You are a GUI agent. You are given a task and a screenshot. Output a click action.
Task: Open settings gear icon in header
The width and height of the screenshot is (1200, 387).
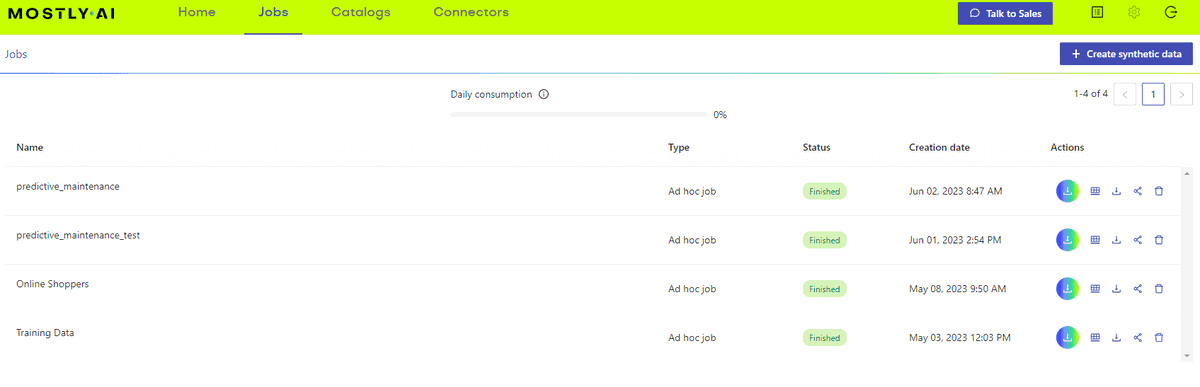coord(1134,13)
